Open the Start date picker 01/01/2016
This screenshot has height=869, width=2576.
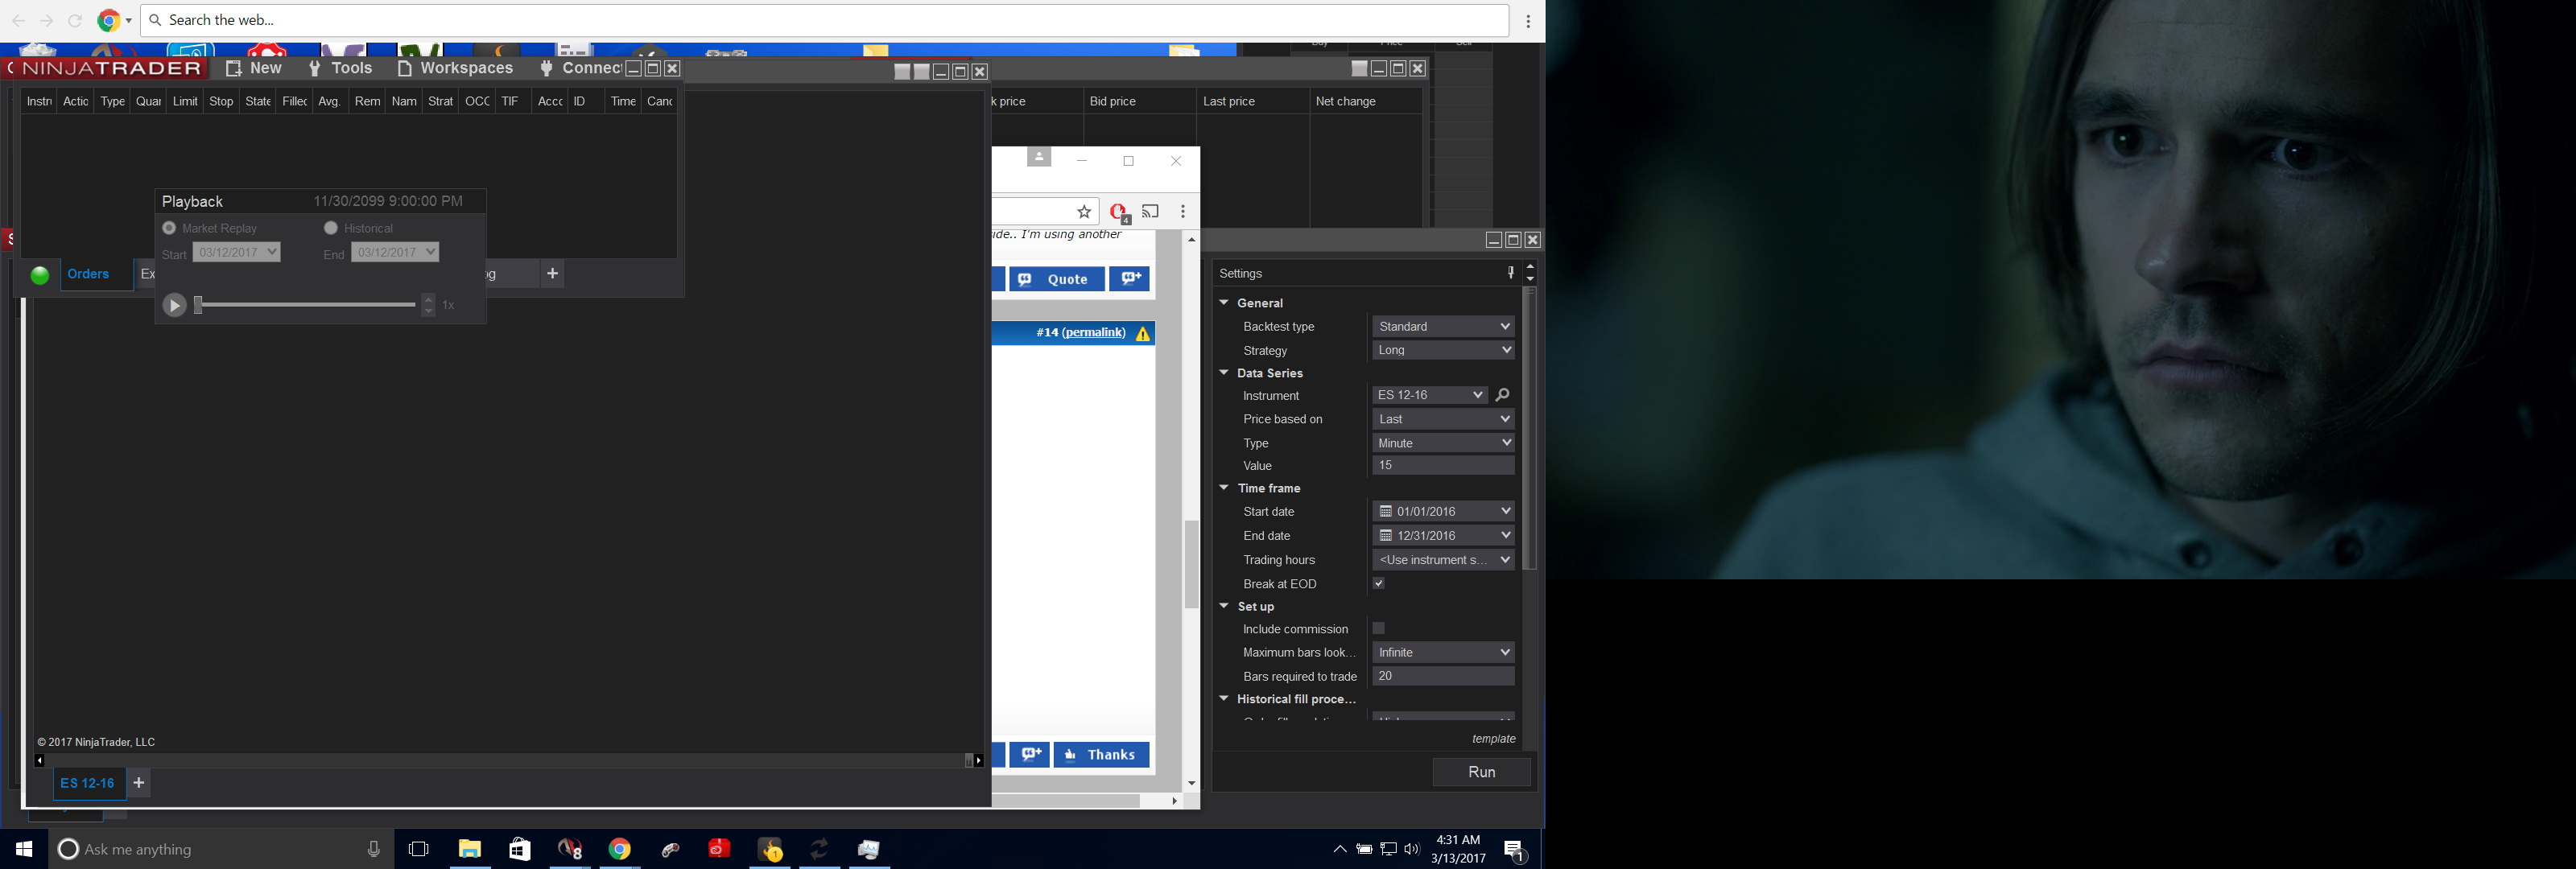(1443, 511)
